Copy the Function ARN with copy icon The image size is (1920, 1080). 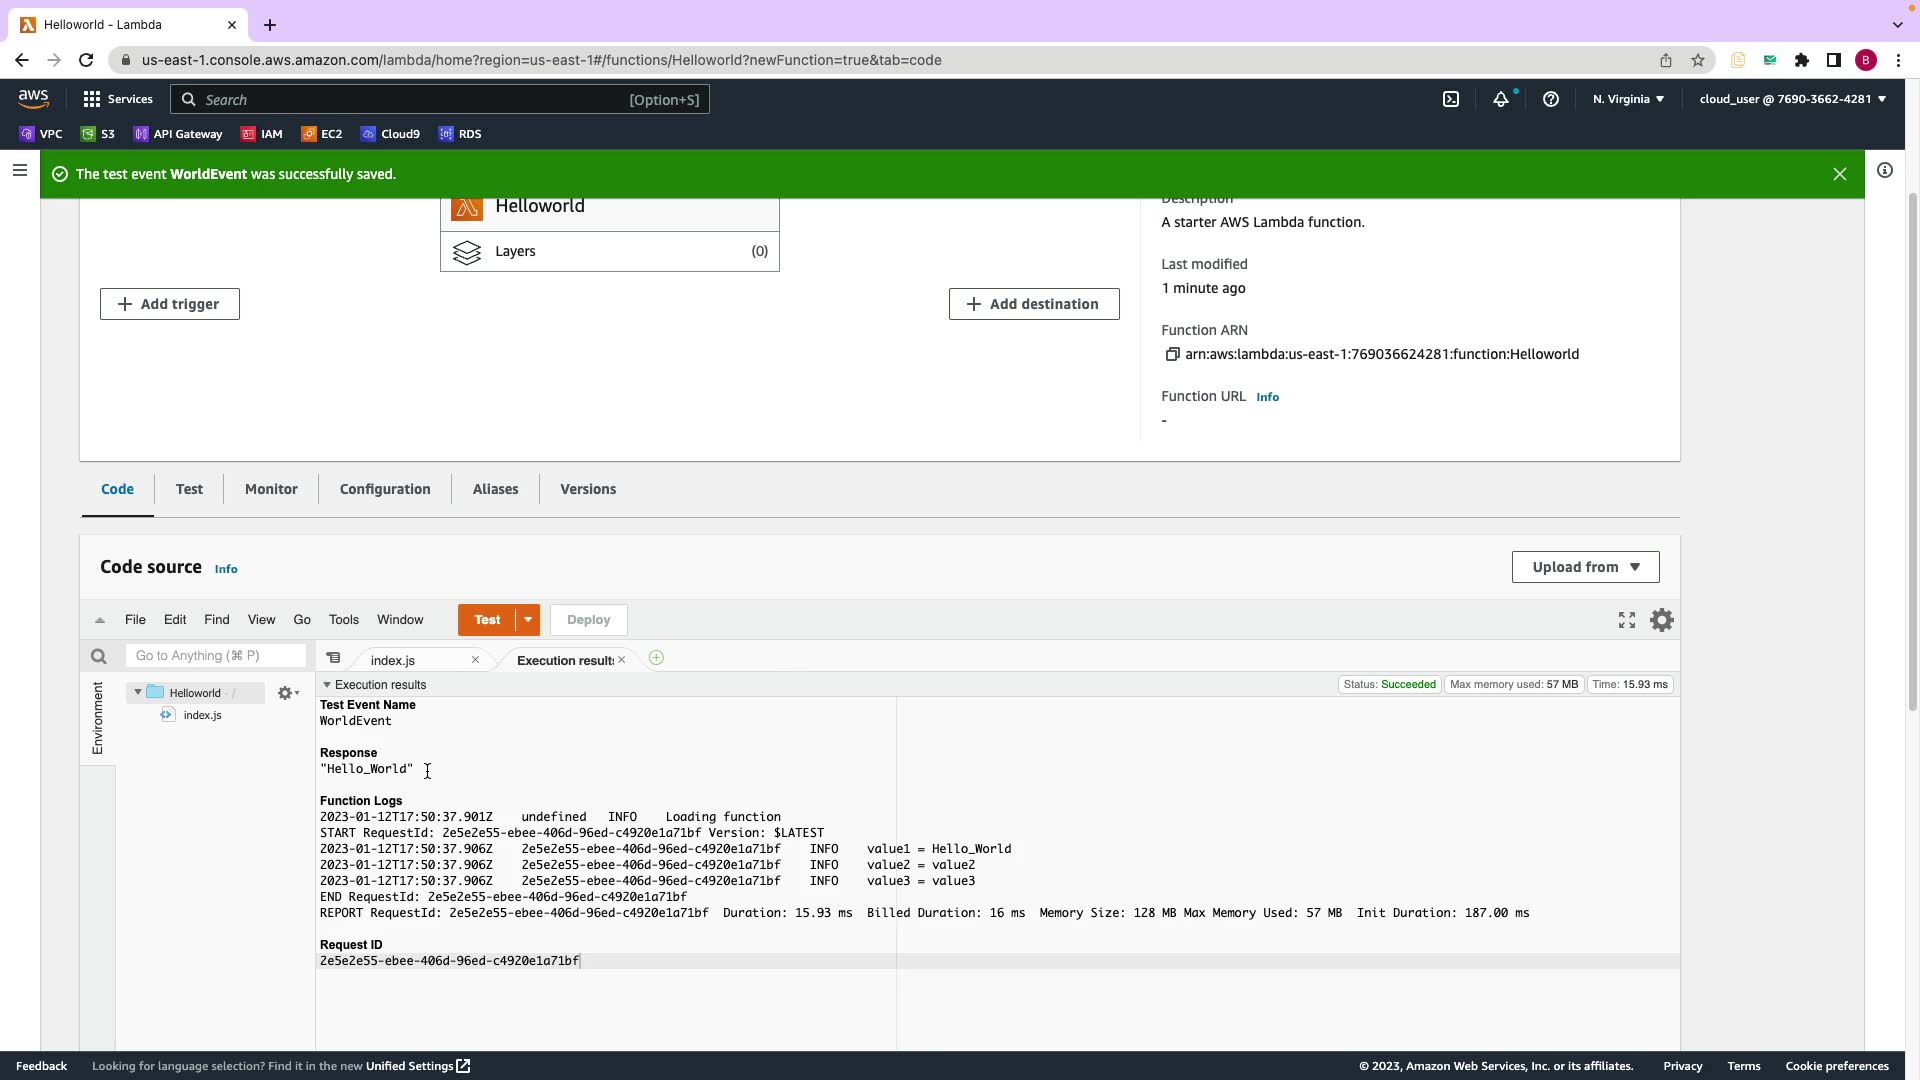(x=1172, y=354)
